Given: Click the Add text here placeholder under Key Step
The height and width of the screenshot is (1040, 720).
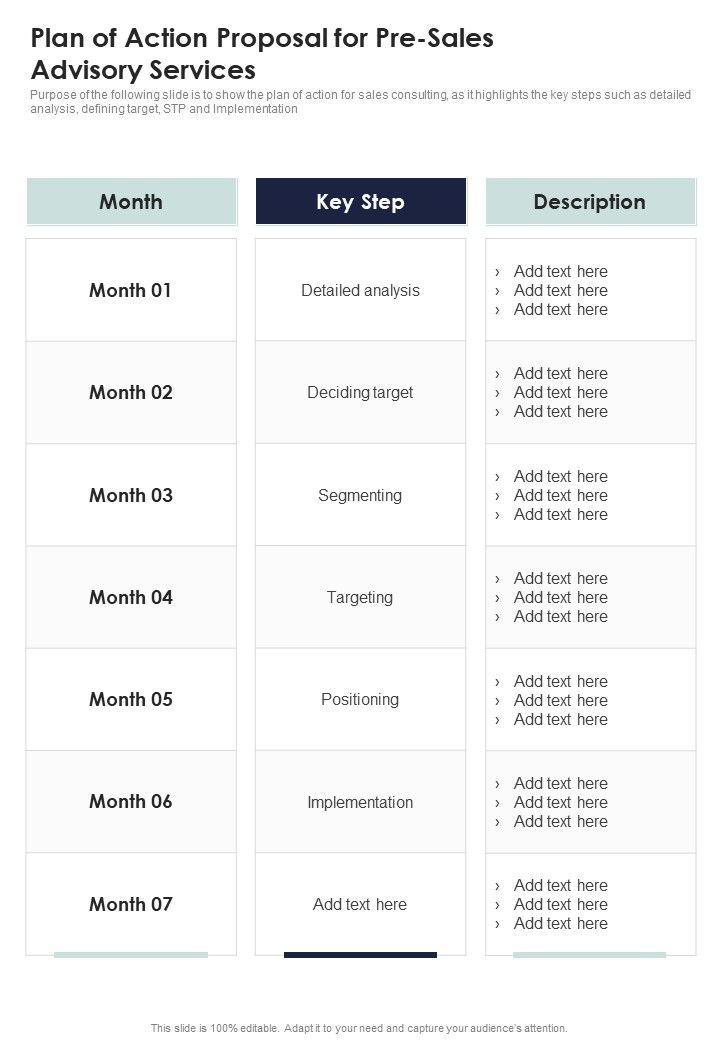Looking at the screenshot, I should coord(360,904).
